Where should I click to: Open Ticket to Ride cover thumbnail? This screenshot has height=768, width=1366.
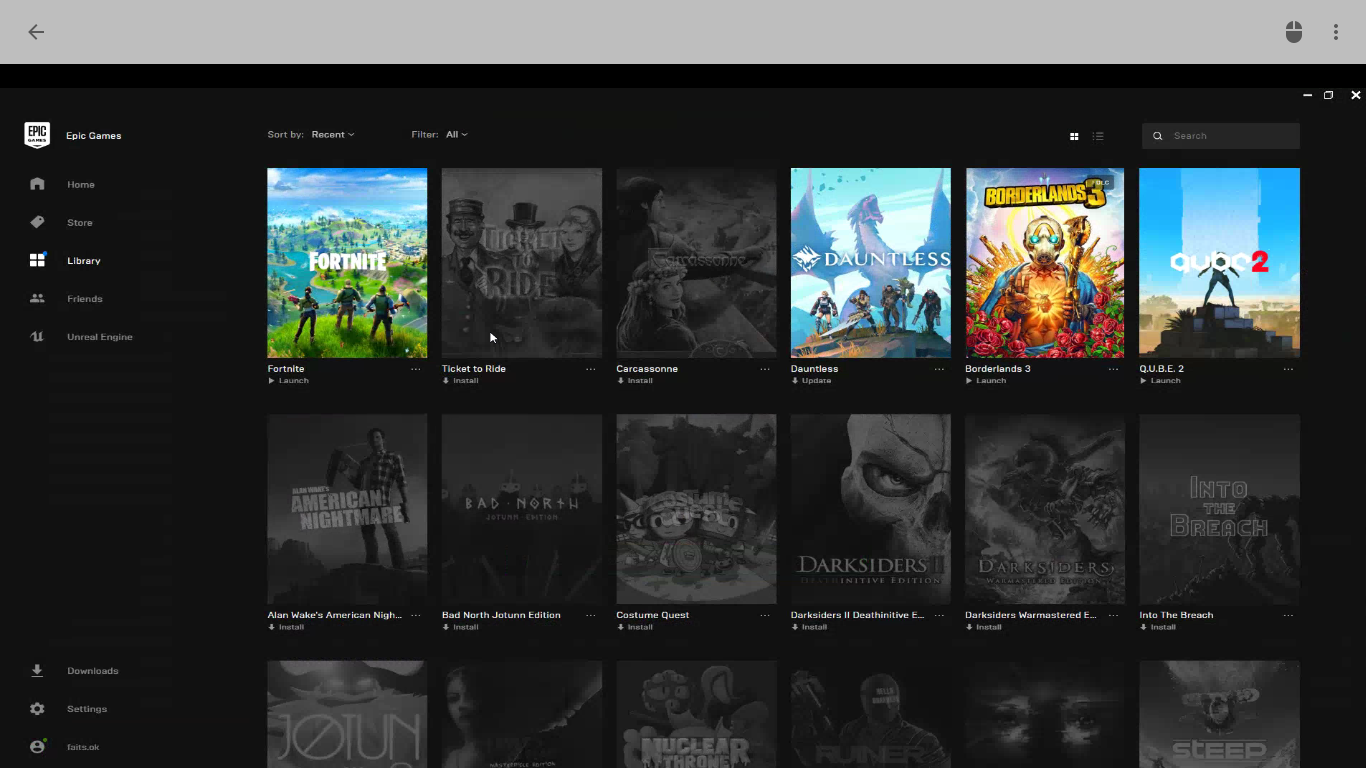pyautogui.click(x=522, y=263)
